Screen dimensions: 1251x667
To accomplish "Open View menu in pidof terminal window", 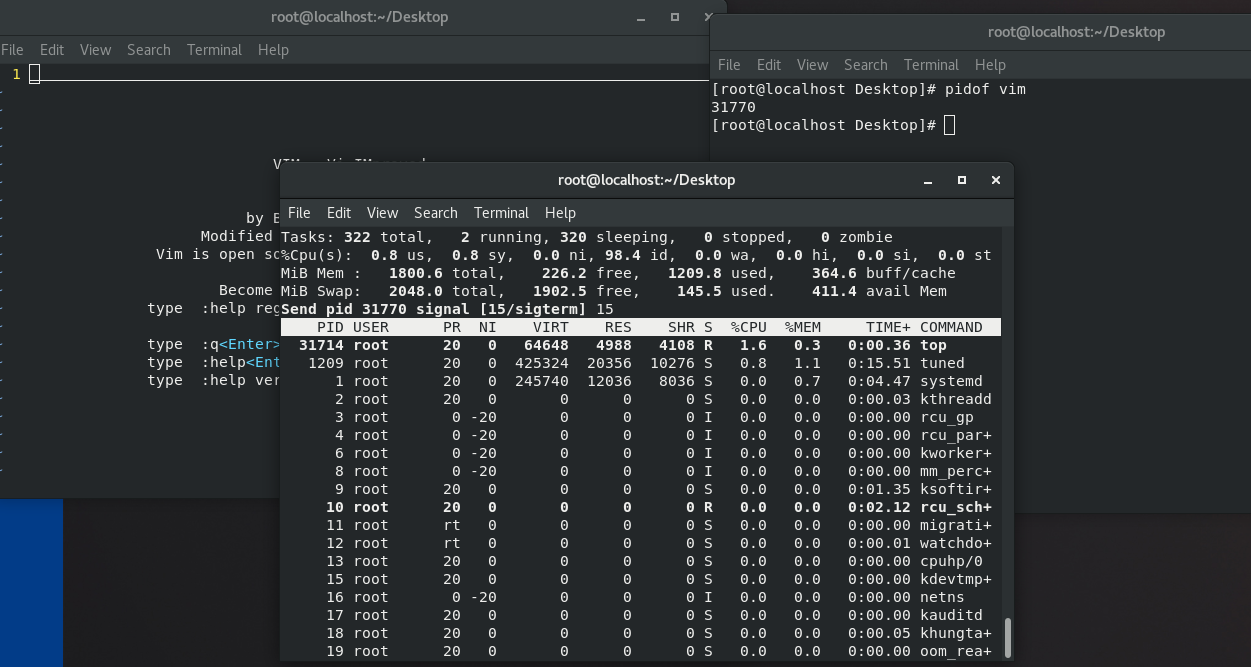I will [813, 65].
